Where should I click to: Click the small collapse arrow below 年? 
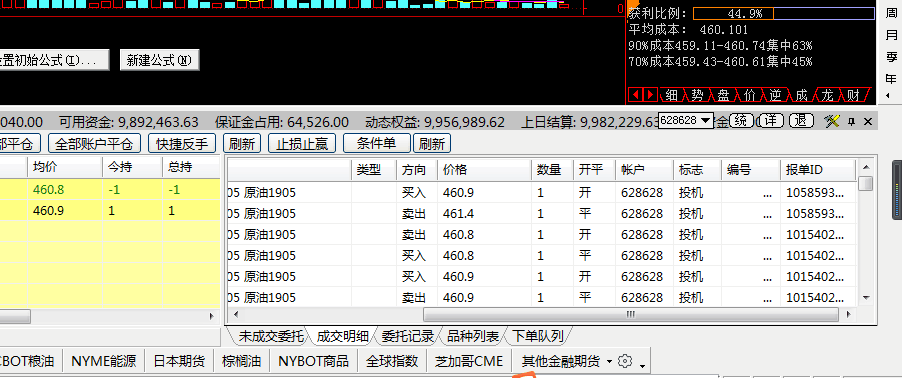(x=887, y=96)
